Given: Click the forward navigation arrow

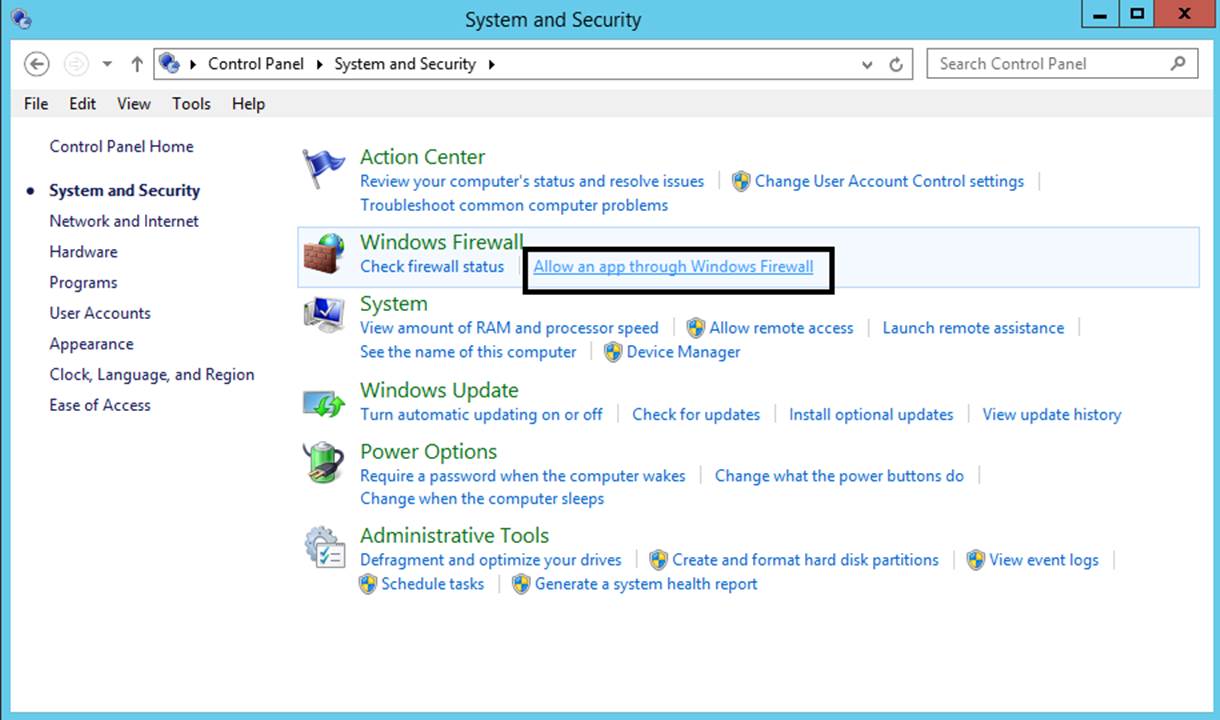Looking at the screenshot, I should (x=76, y=64).
